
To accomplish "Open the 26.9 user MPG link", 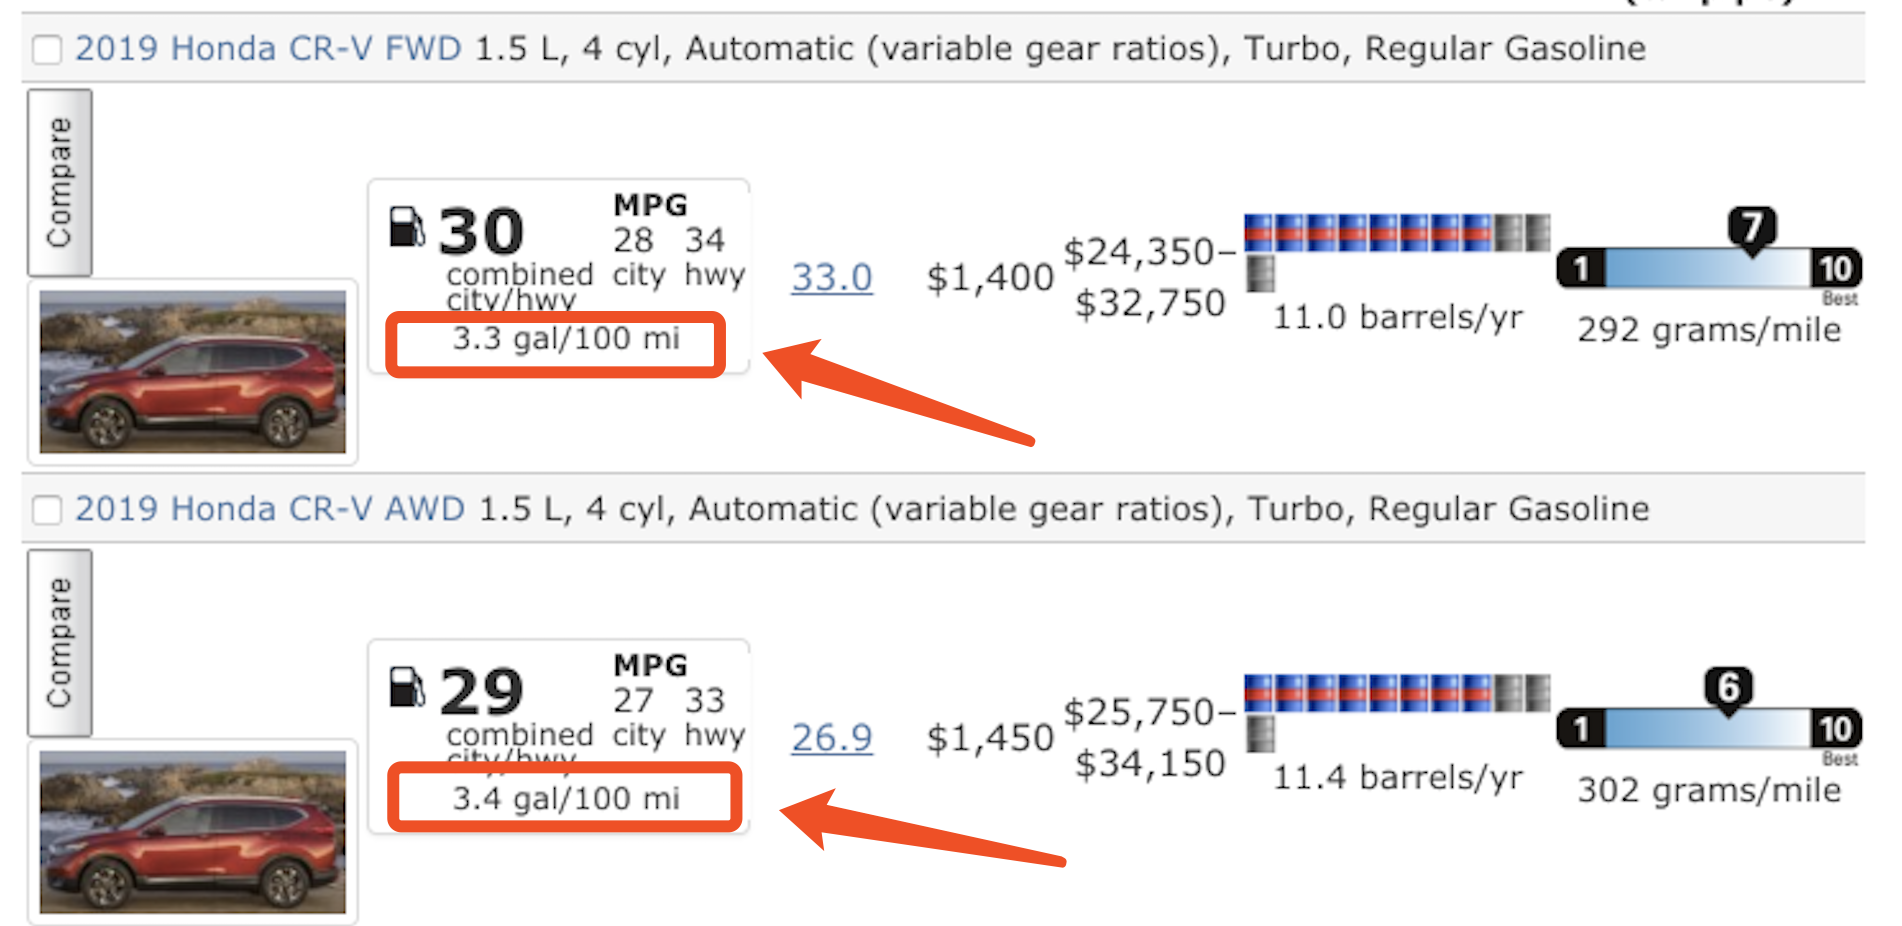I will click(x=831, y=738).
